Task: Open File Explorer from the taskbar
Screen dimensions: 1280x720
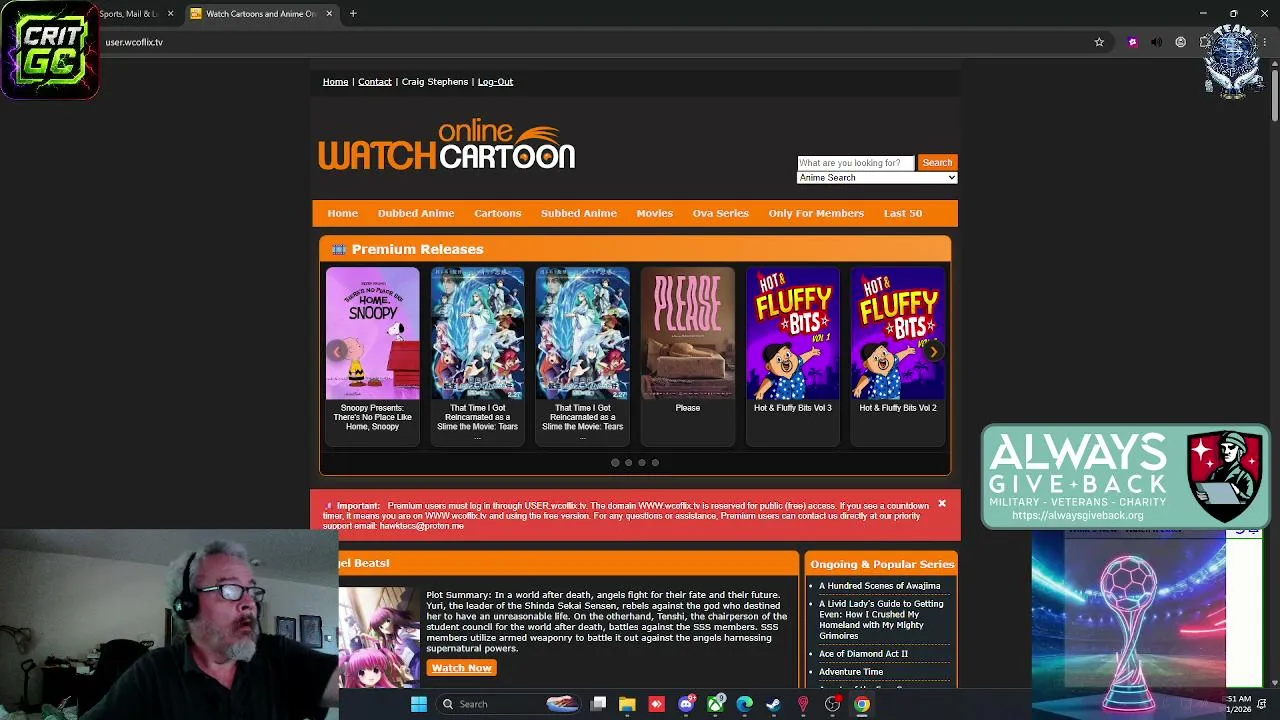Action: (627, 704)
